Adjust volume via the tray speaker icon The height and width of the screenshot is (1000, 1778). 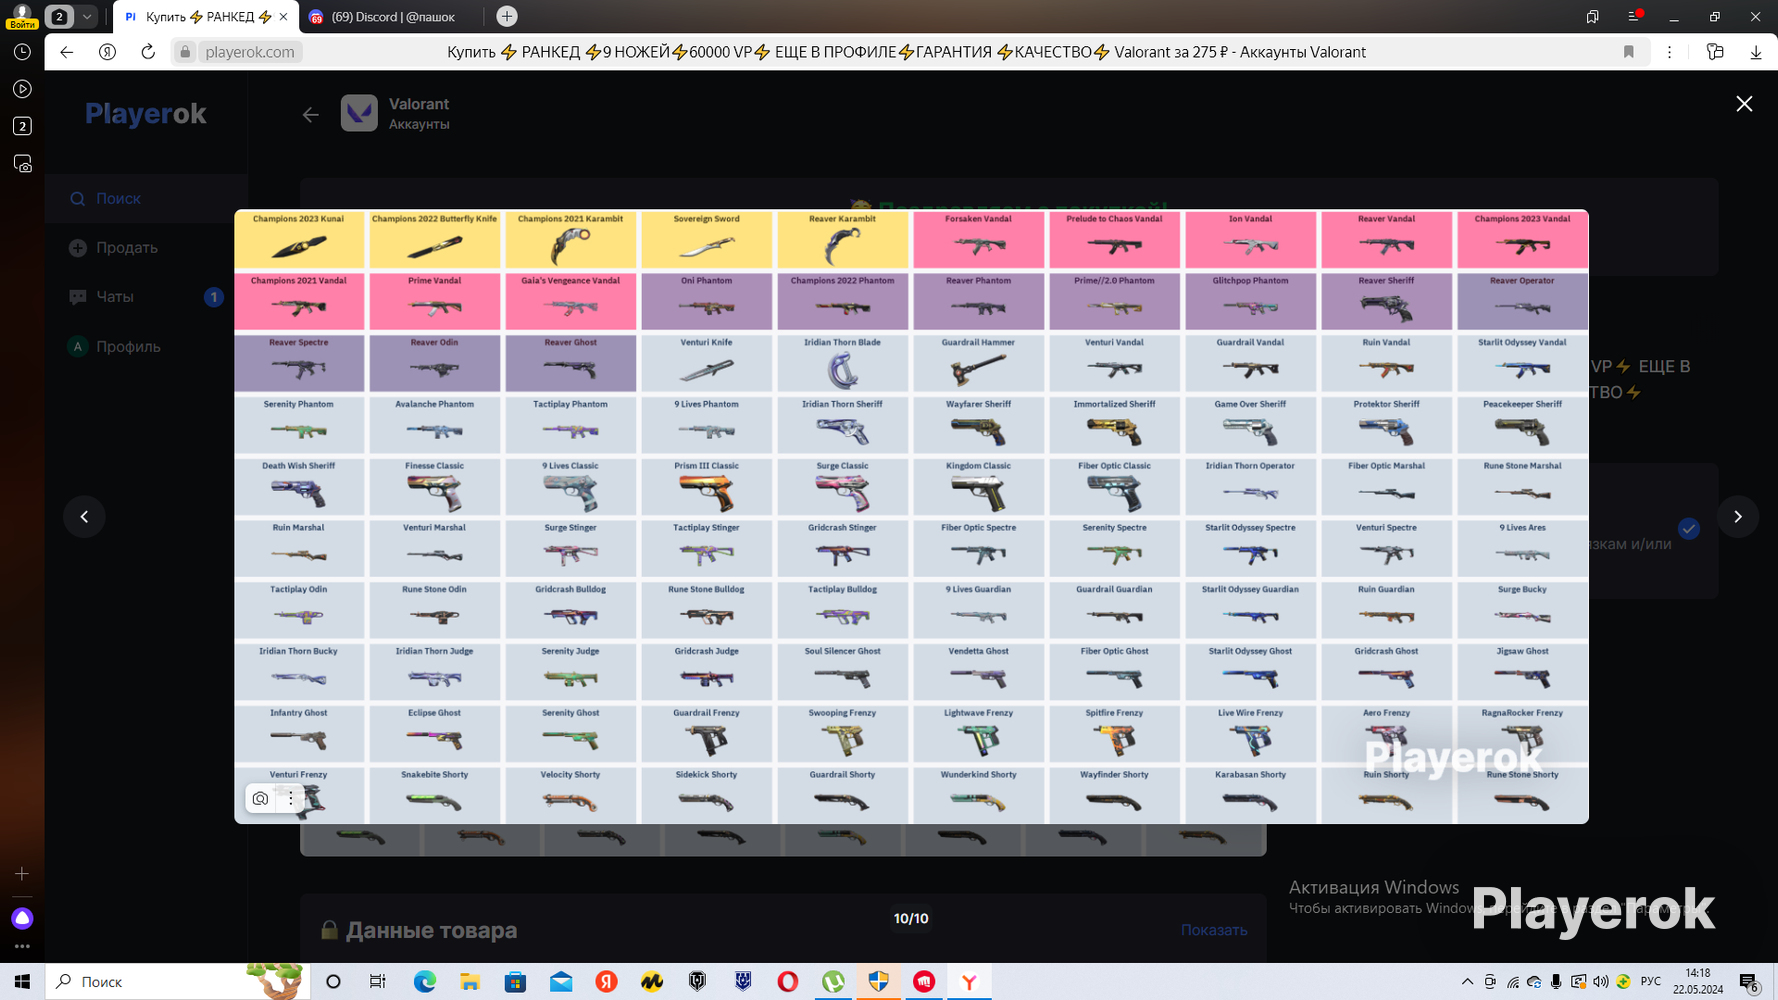tap(1601, 982)
